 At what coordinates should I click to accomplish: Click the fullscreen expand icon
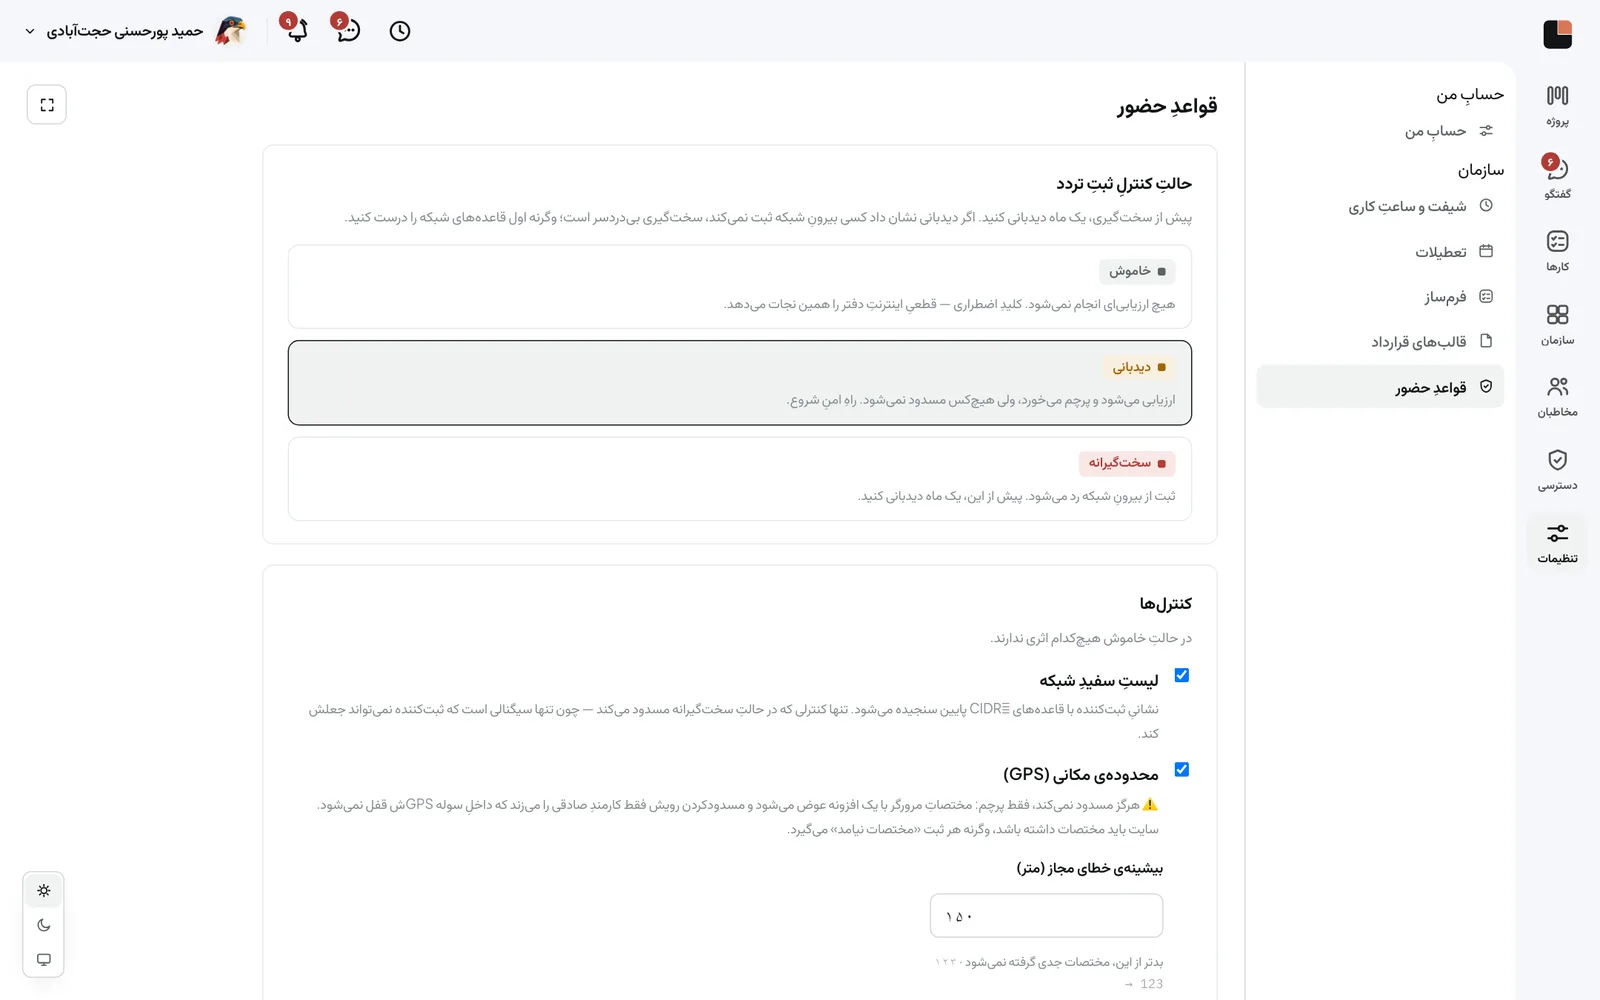47,105
